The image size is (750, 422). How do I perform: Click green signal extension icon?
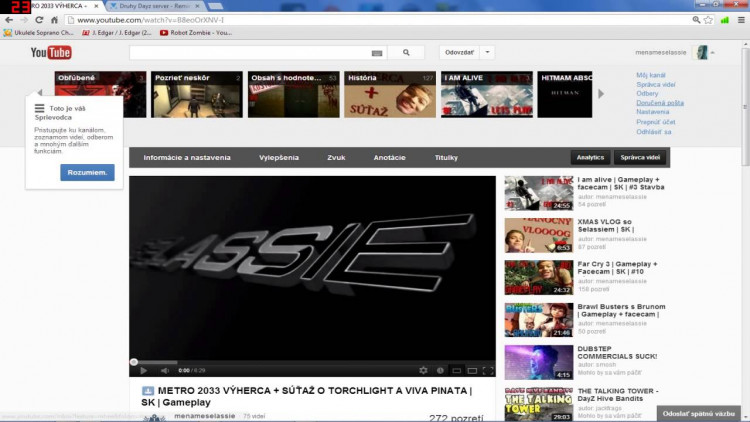pos(725,20)
